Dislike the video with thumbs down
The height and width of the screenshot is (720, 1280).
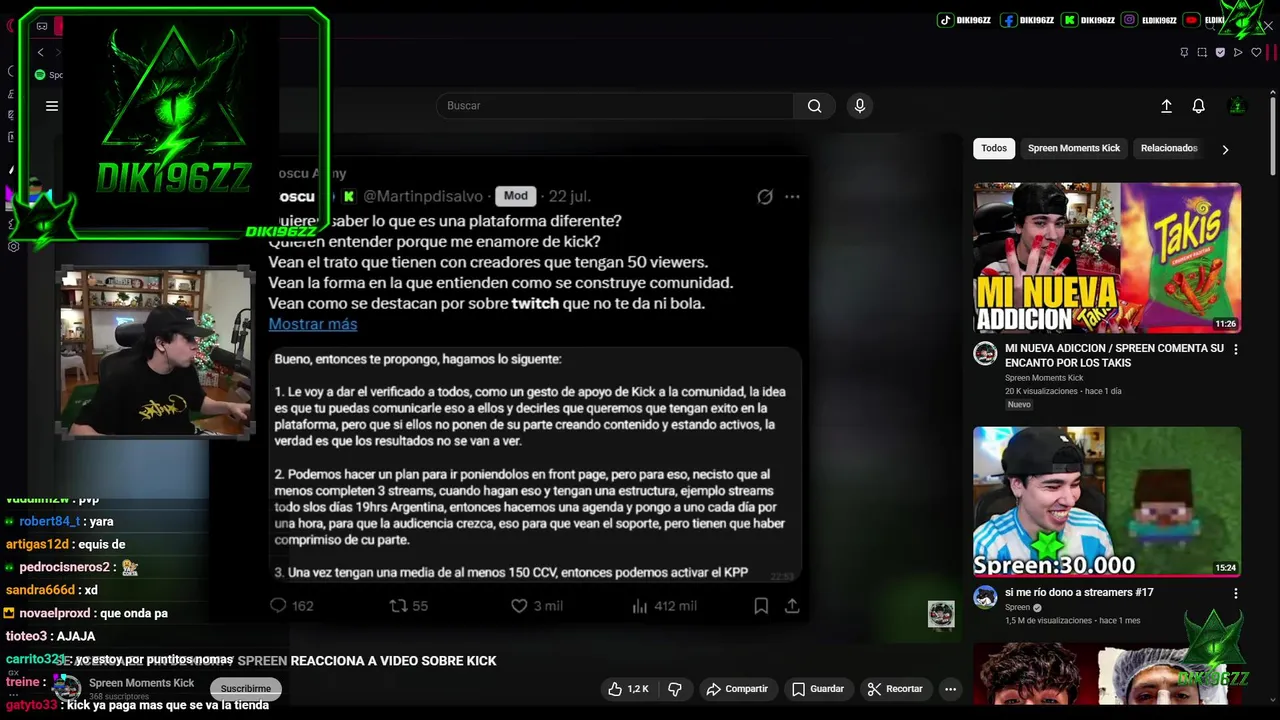675,689
